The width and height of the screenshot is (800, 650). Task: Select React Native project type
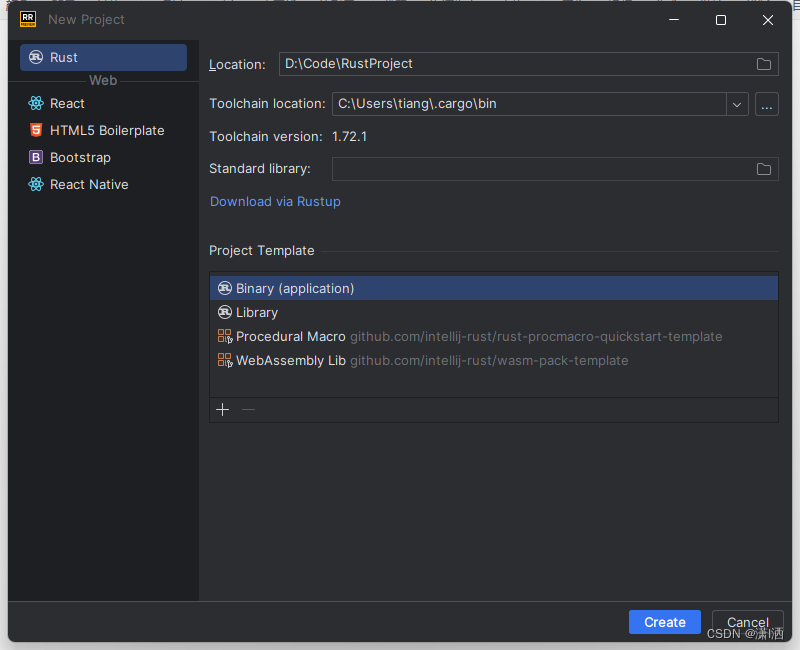pyautogui.click(x=103, y=185)
